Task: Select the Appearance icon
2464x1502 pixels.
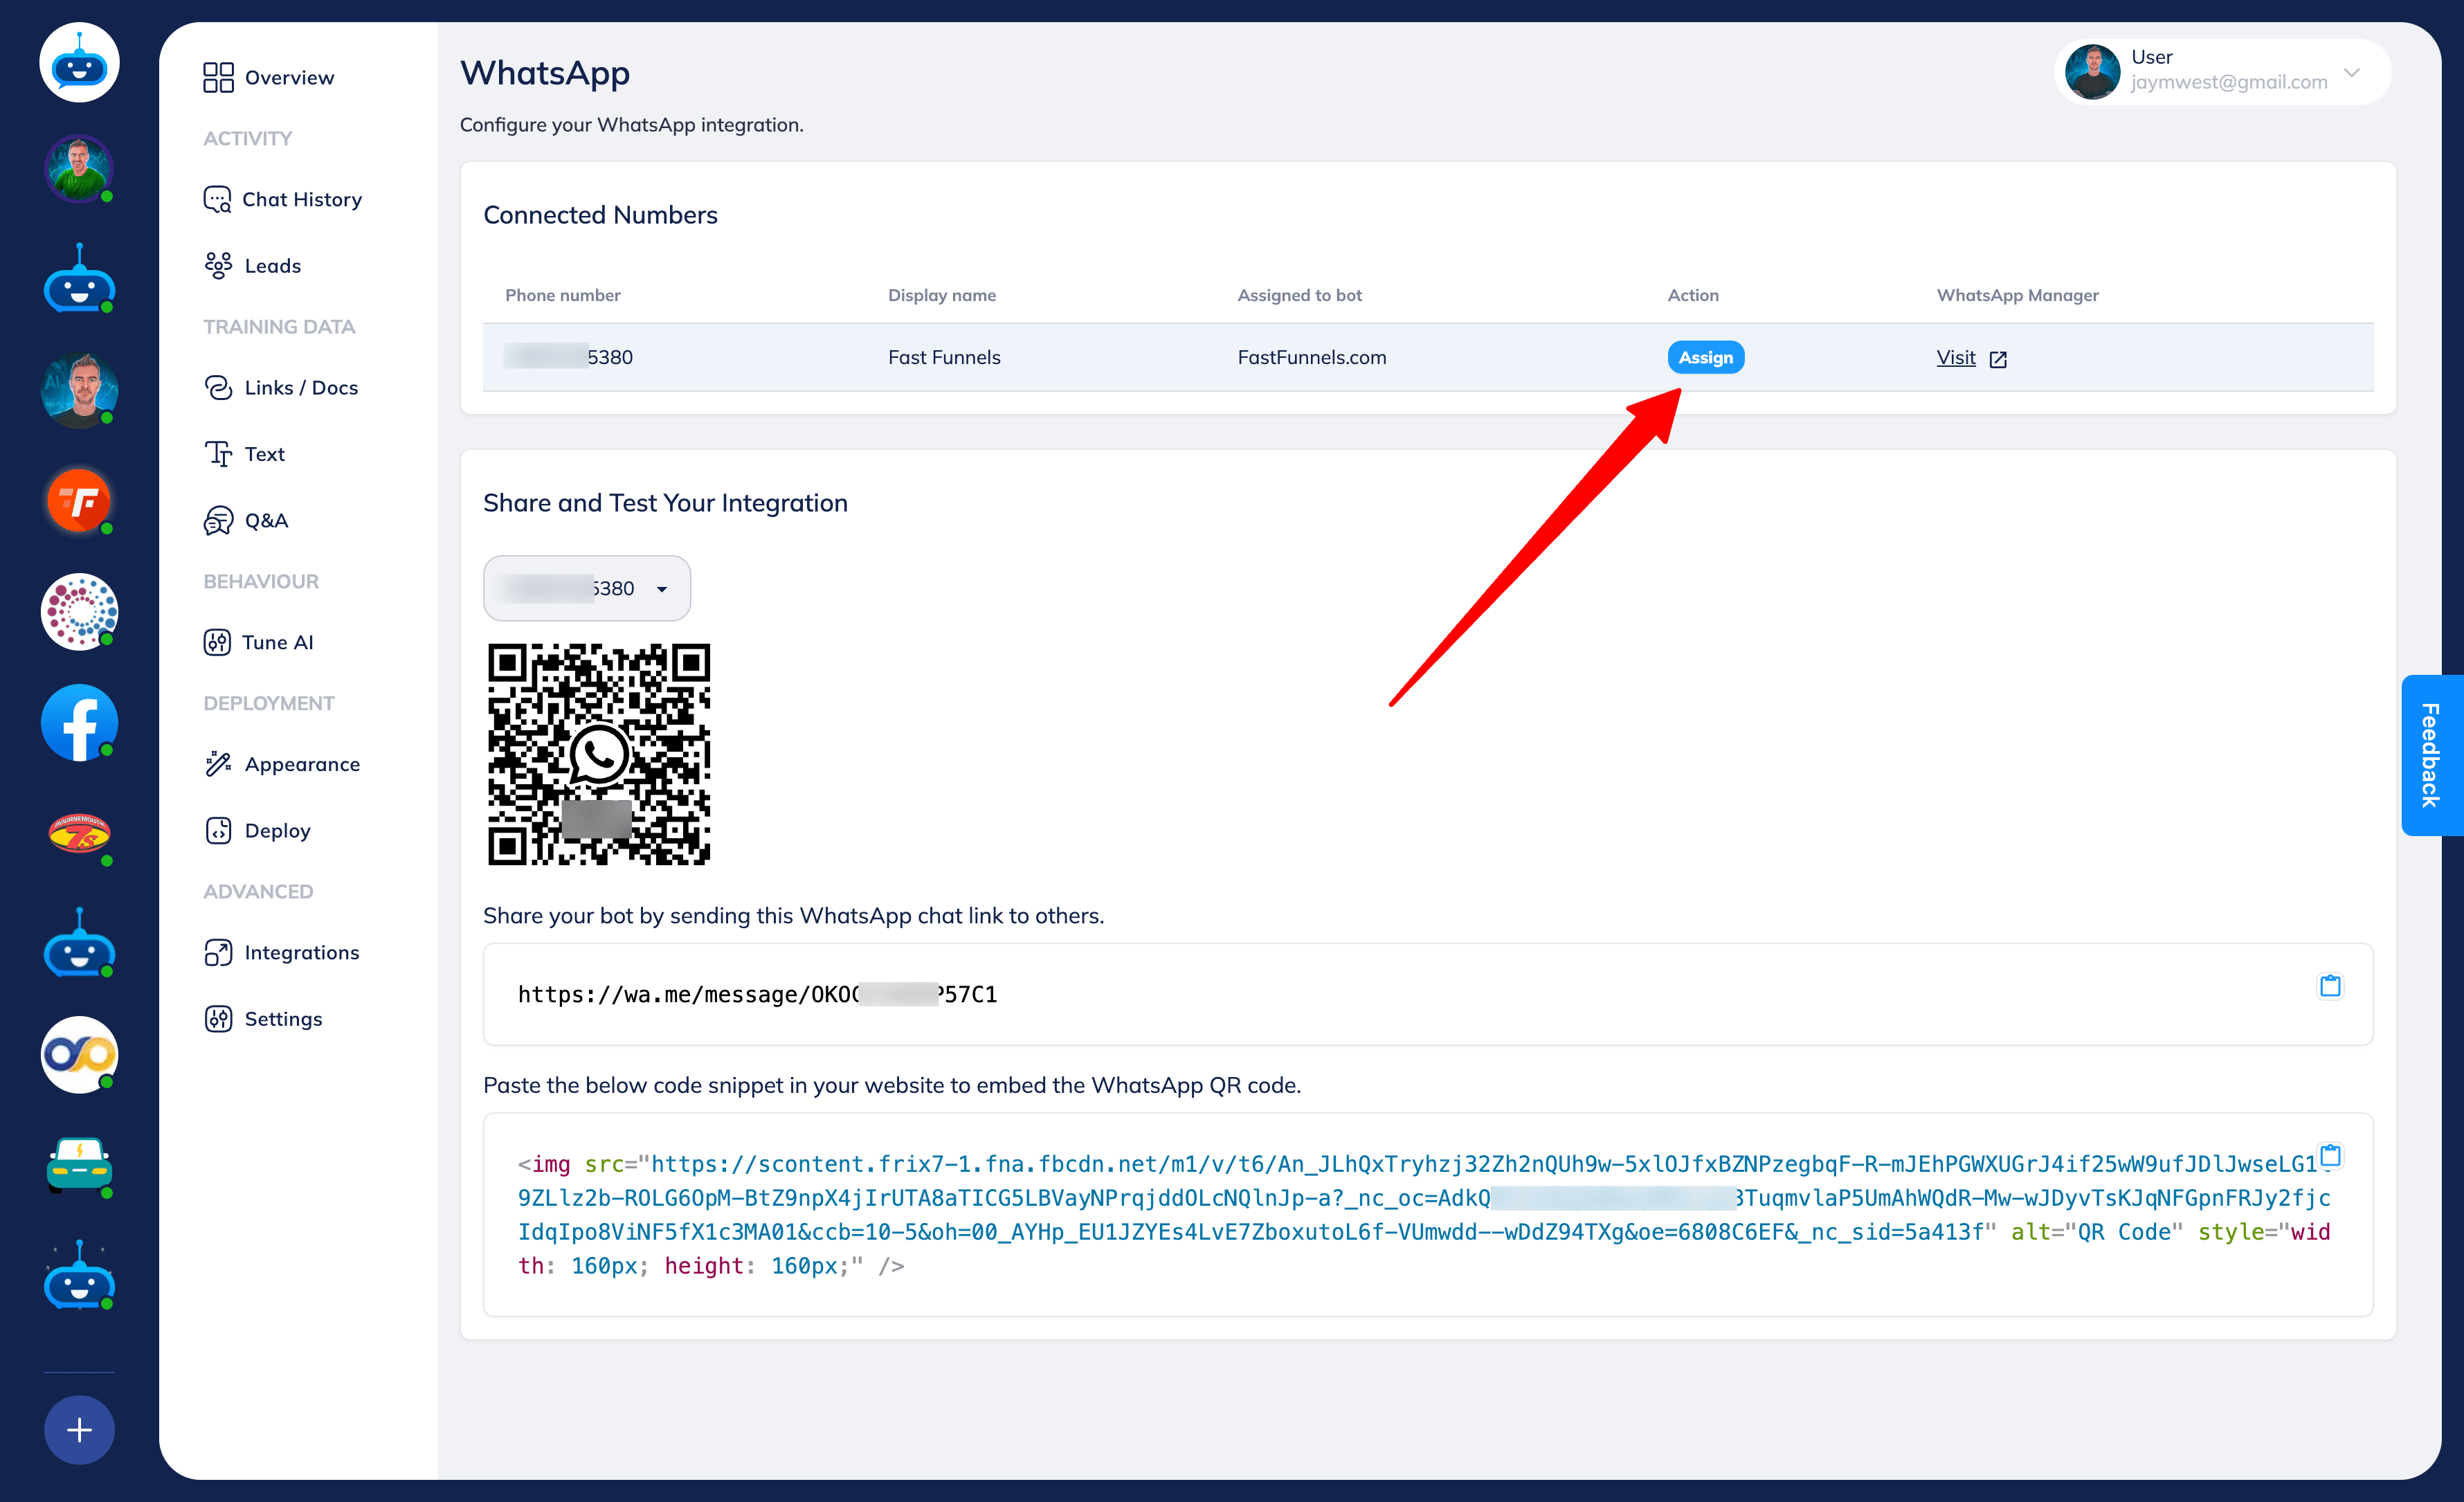Action: pos(218,763)
